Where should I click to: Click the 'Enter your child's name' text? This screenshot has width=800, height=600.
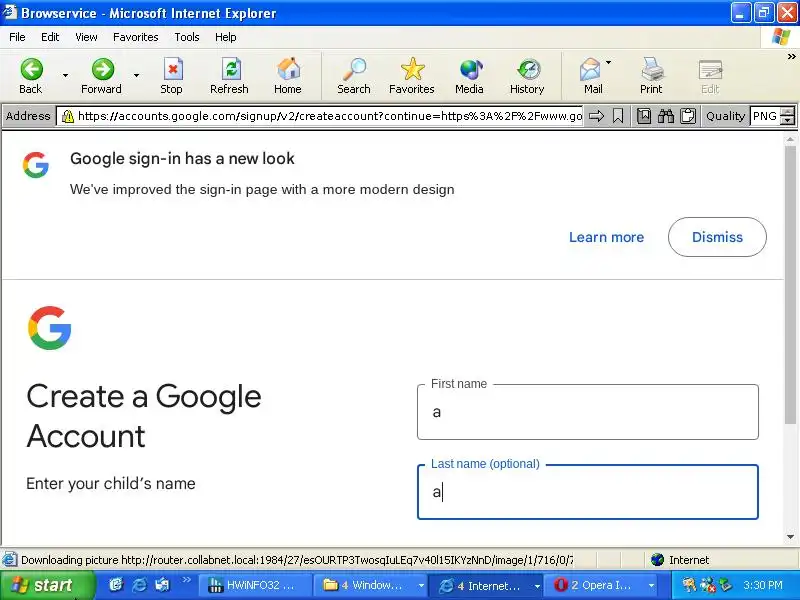(x=111, y=483)
